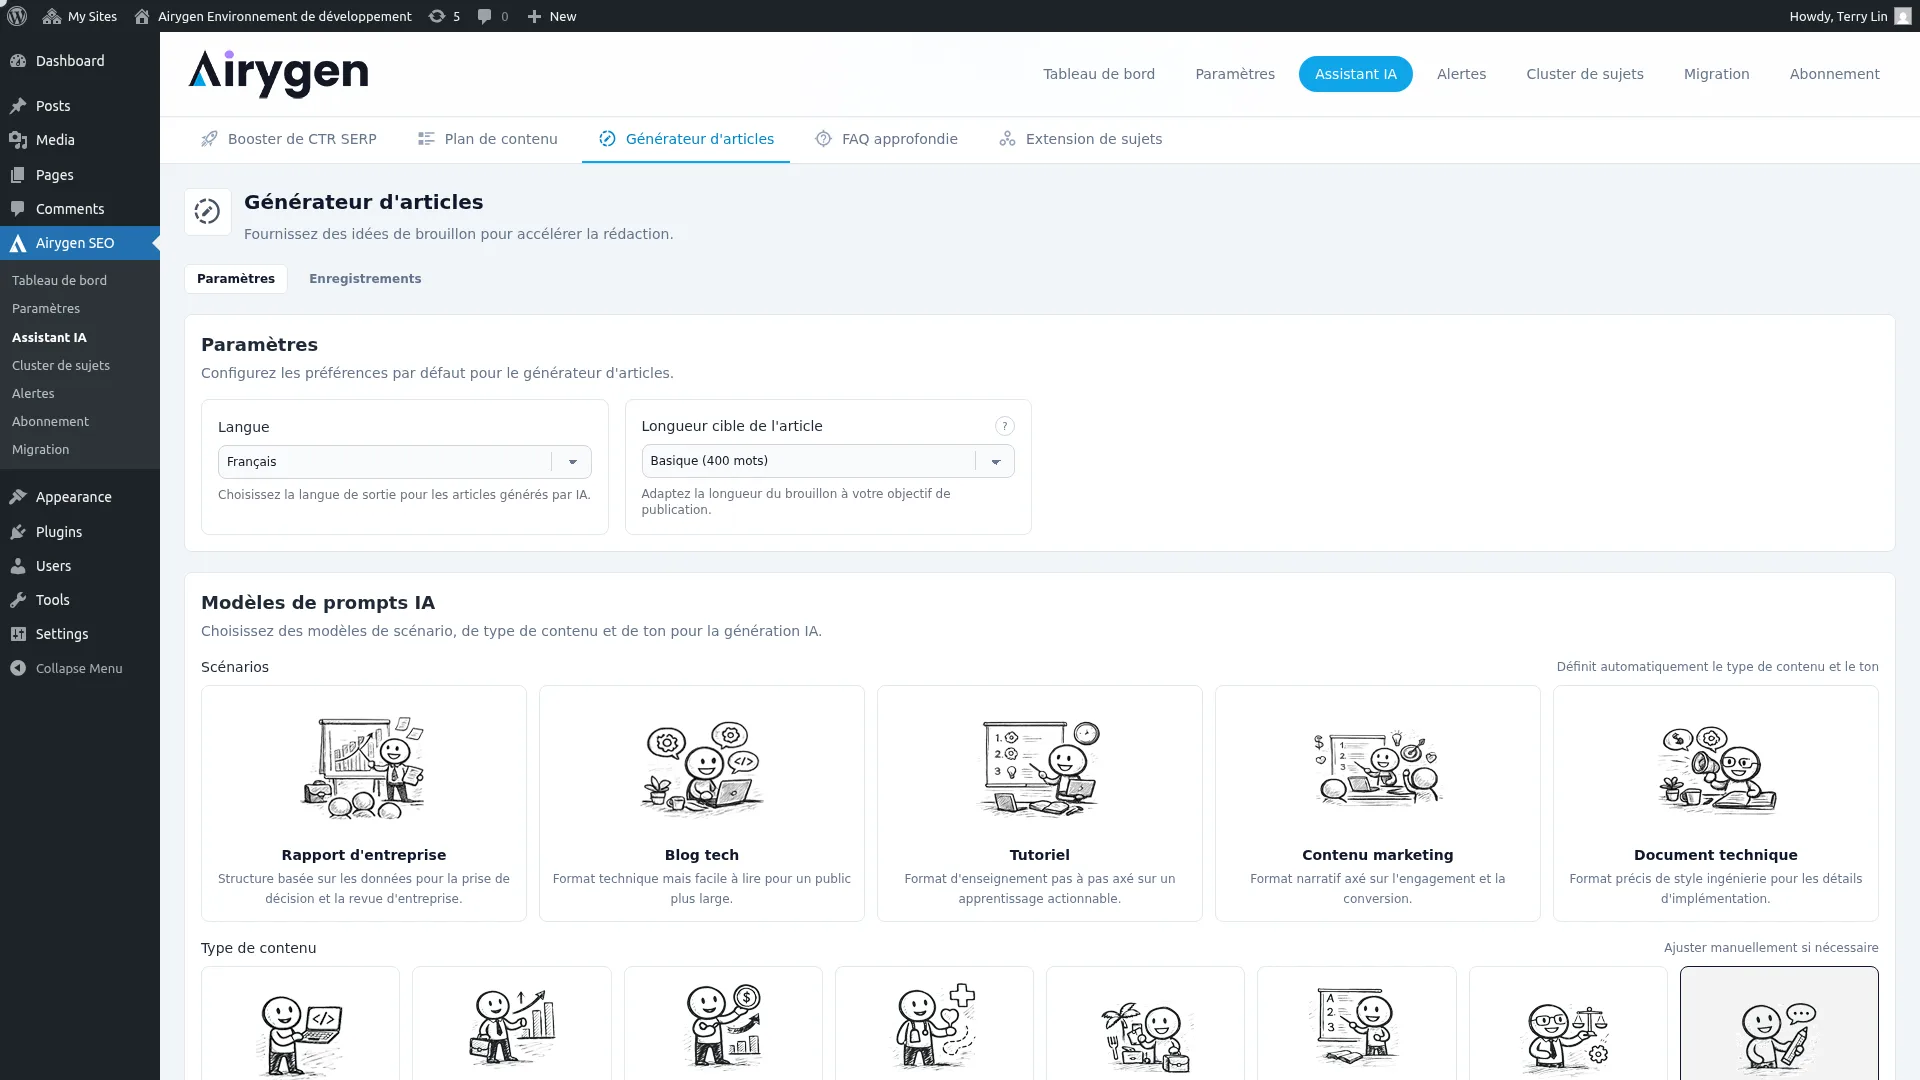Image resolution: width=1920 pixels, height=1080 pixels.
Task: Choose the content type card with medical cross
Action: tap(934, 1024)
